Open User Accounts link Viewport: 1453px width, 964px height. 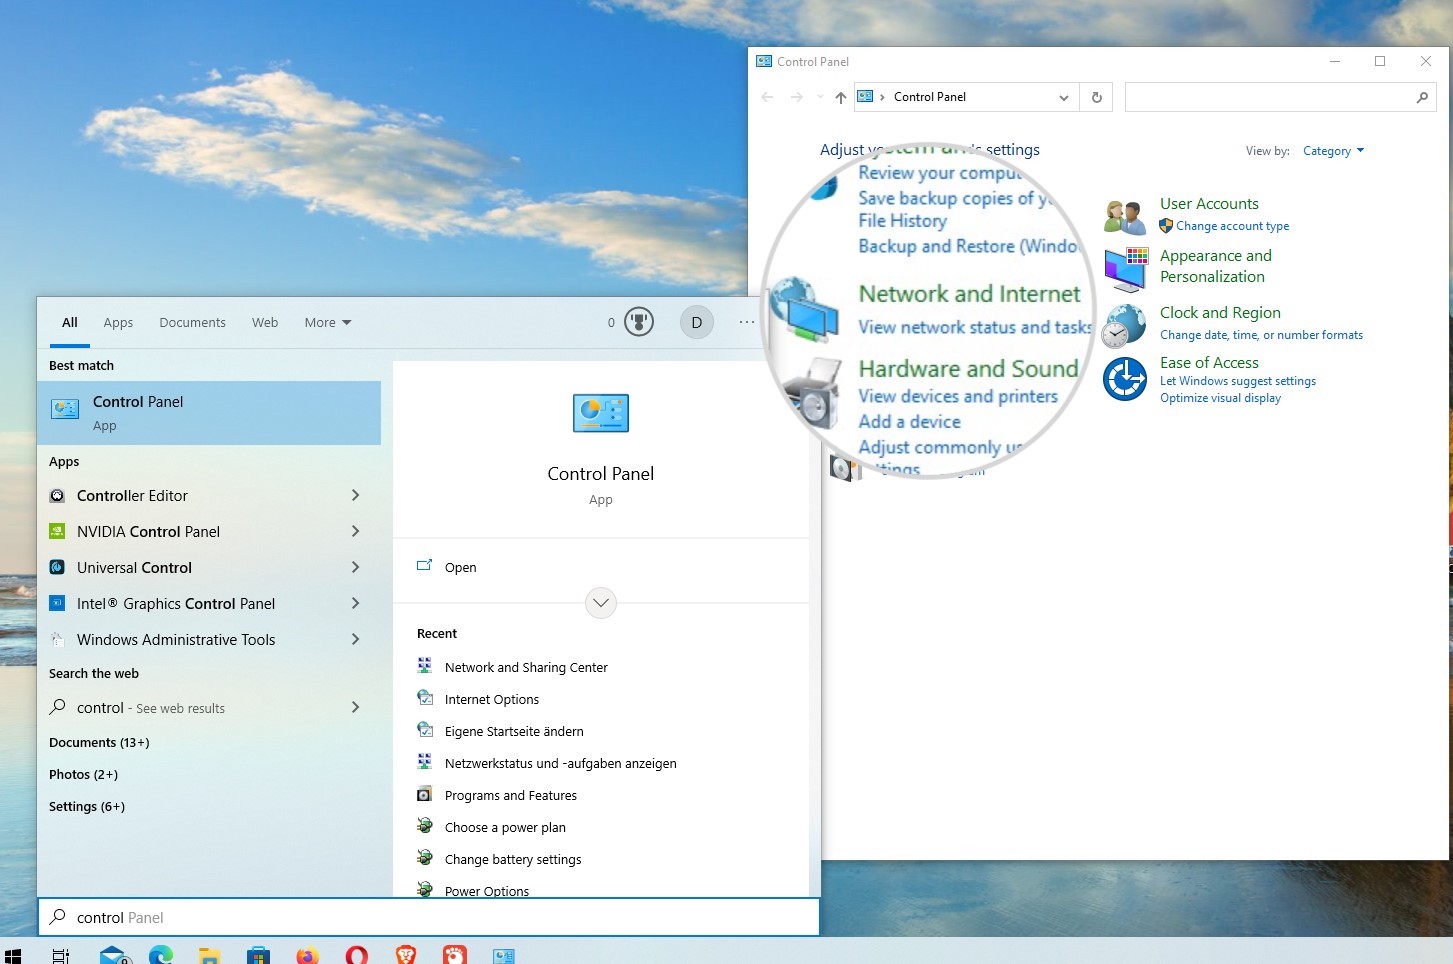click(x=1209, y=204)
